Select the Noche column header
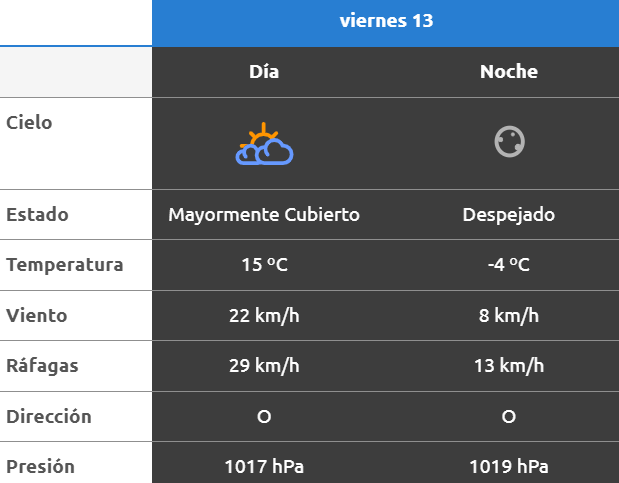The height and width of the screenshot is (483, 619). pyautogui.click(x=509, y=72)
